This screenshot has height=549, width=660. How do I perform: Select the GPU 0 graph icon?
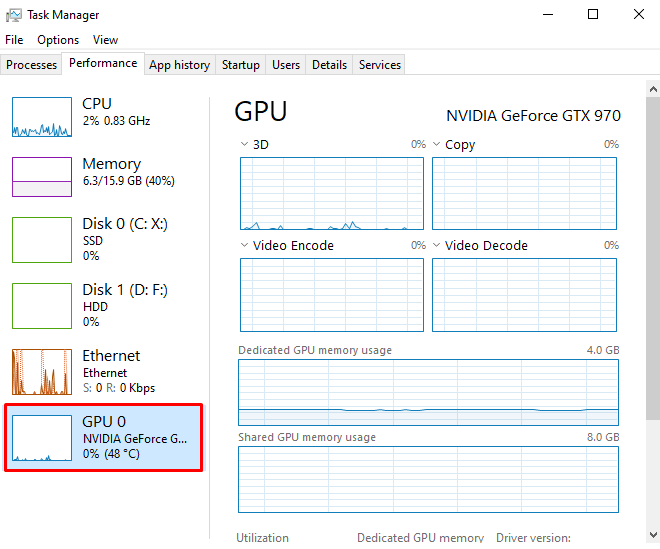pyautogui.click(x=42, y=438)
